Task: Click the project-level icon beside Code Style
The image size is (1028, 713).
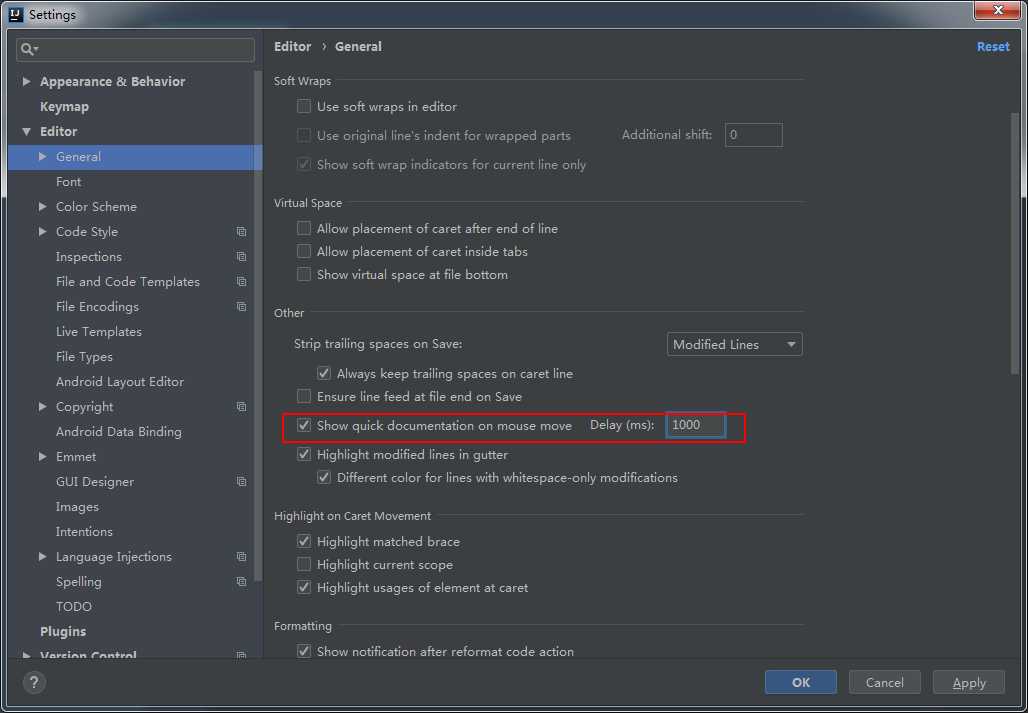Action: pos(241,232)
